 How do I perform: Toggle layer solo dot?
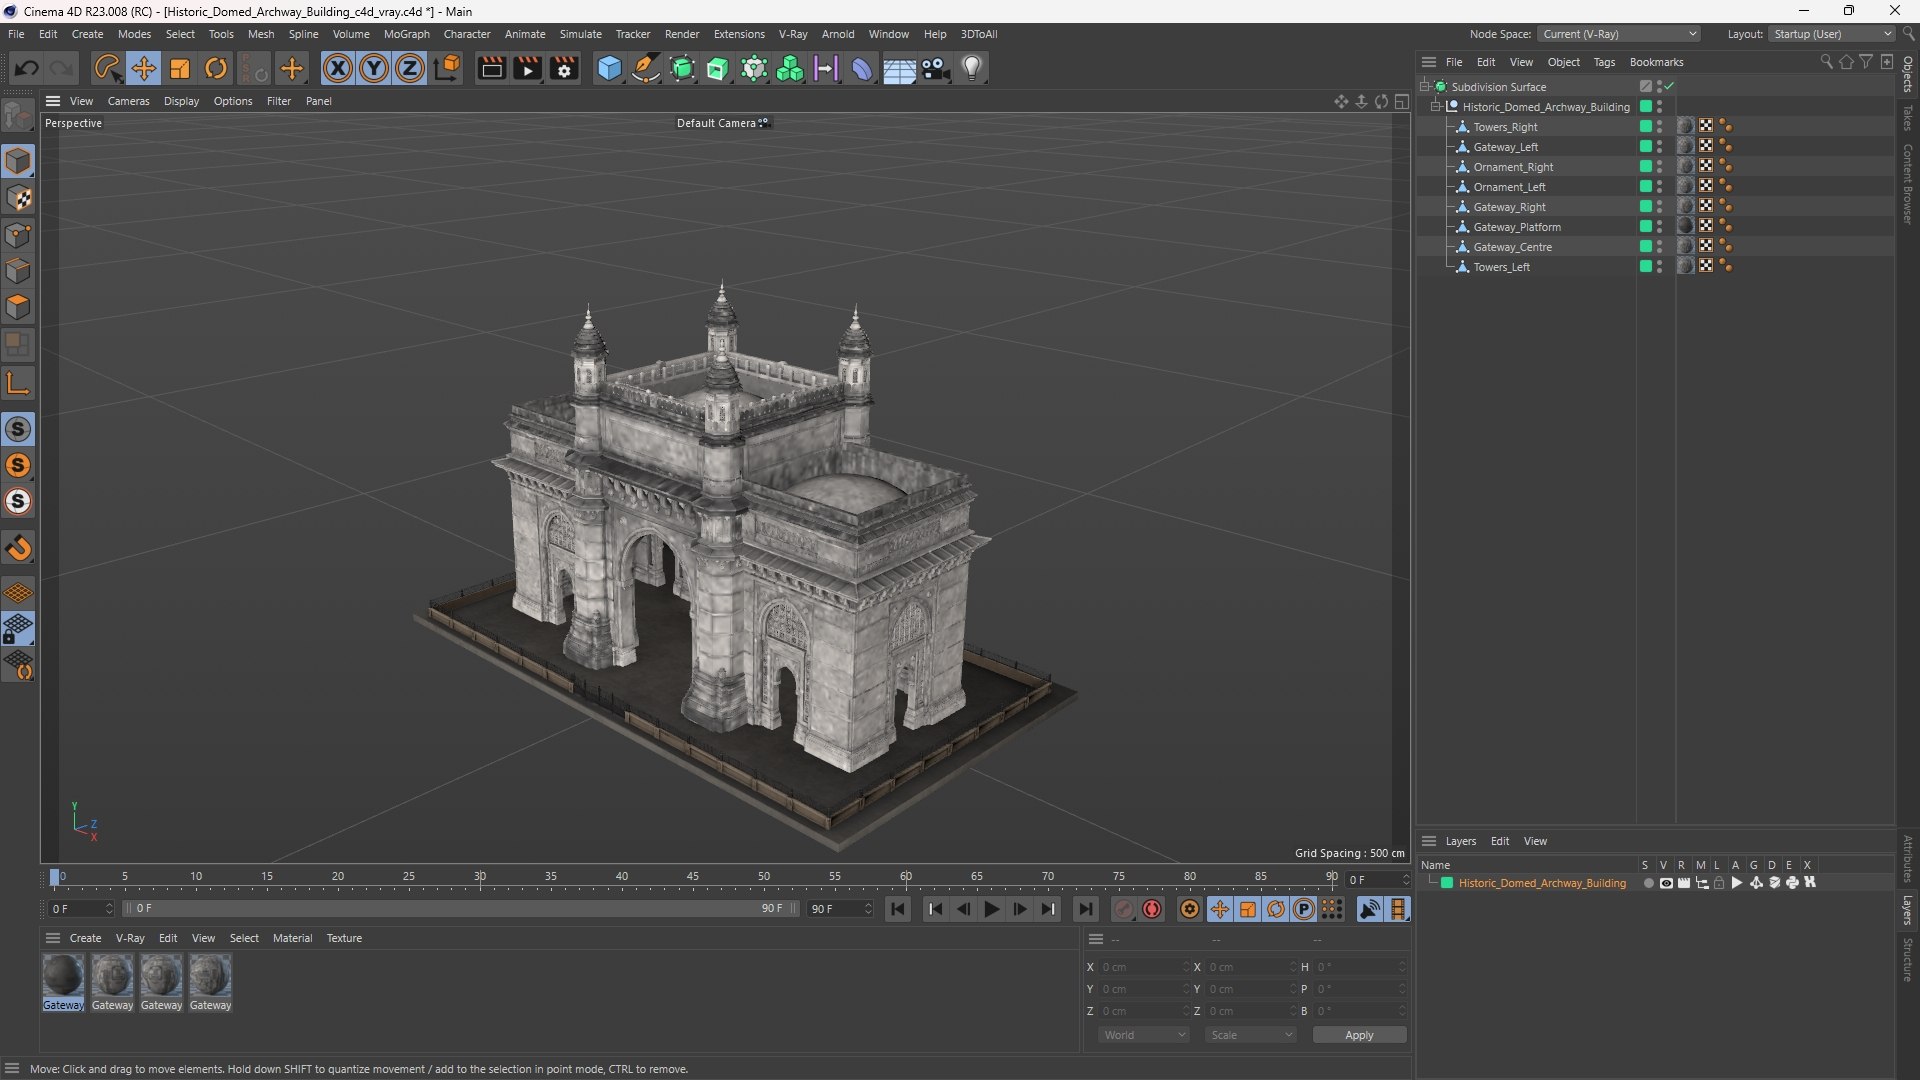[x=1648, y=883]
